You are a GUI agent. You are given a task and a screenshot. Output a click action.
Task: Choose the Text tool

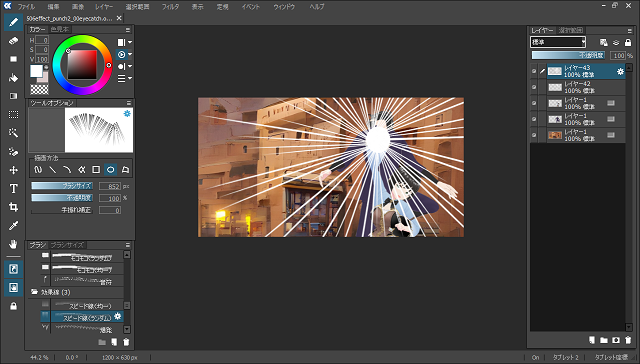[x=13, y=189]
